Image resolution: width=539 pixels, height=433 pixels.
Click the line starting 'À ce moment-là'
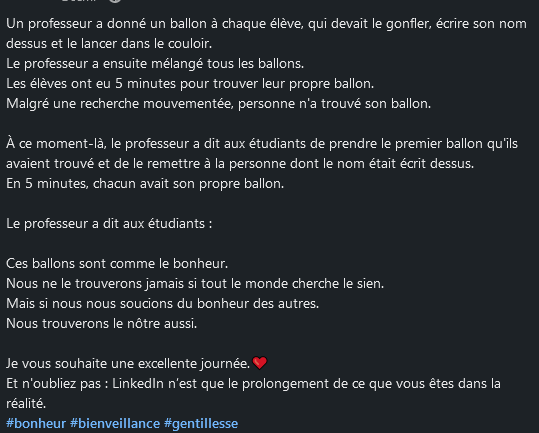pos(262,144)
